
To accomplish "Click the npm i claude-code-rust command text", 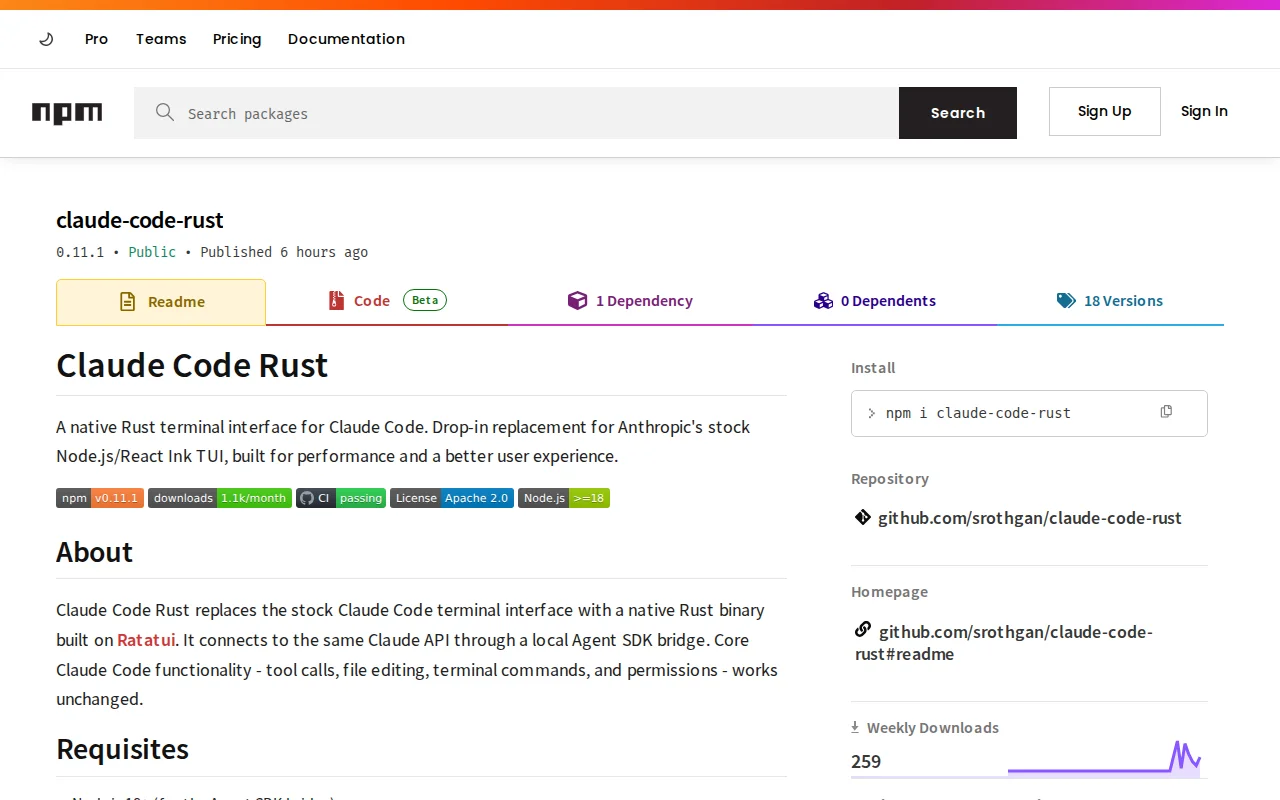I will point(978,413).
